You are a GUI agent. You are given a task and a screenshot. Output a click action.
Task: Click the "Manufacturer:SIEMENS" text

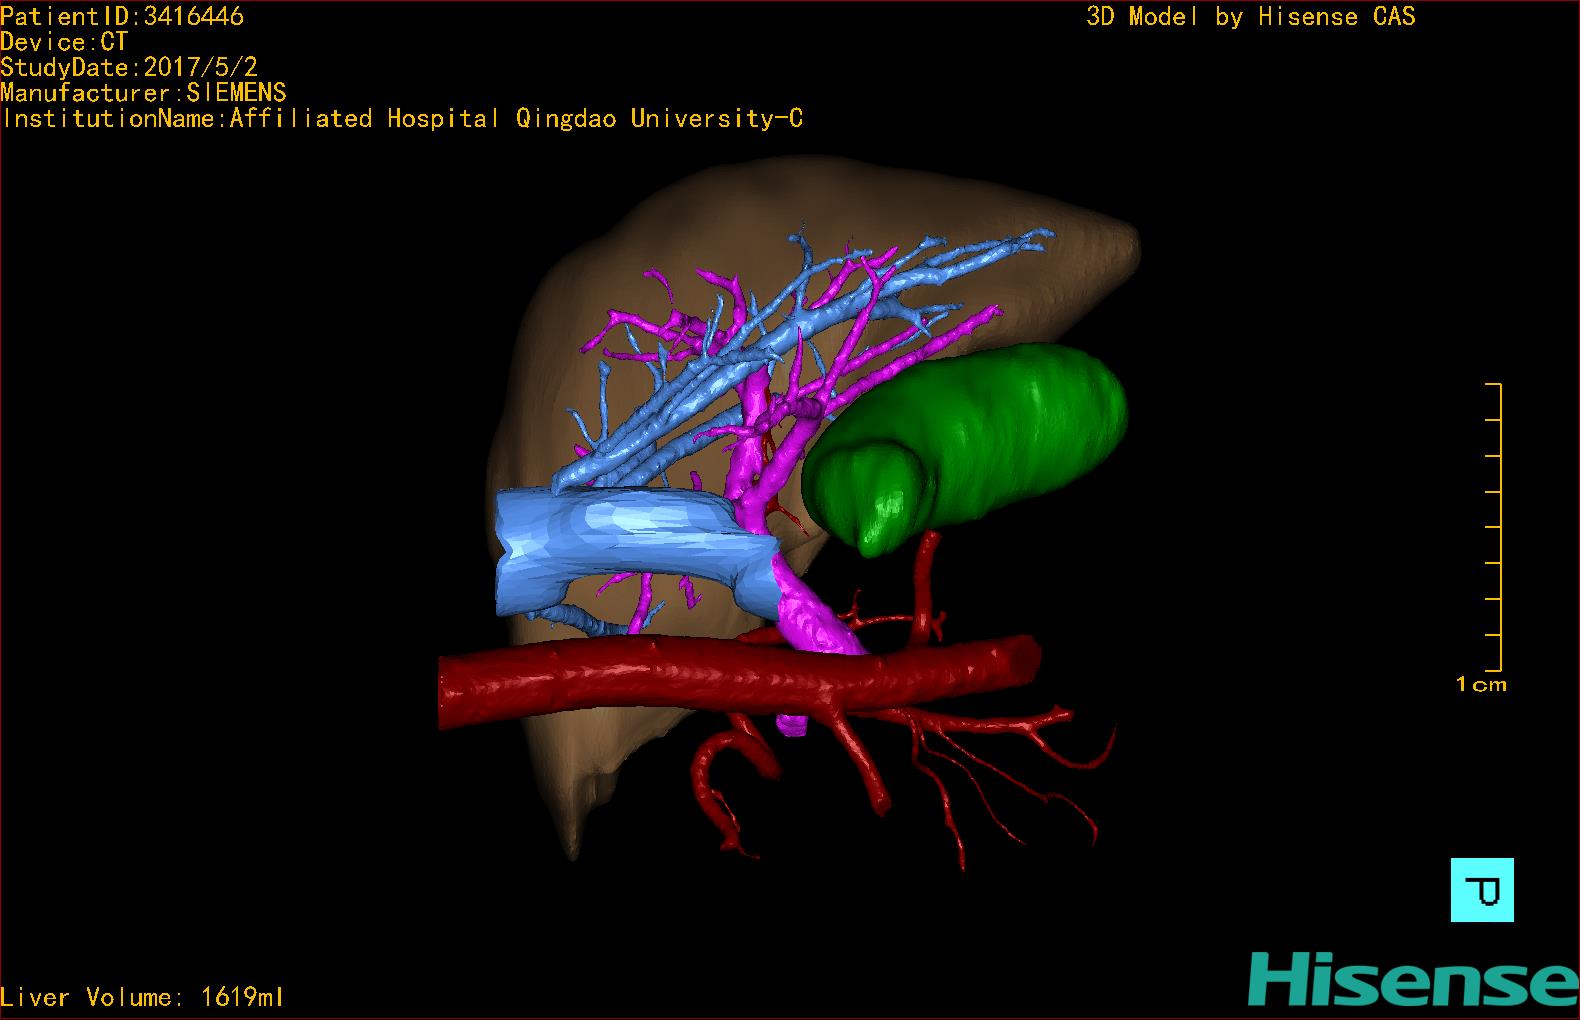(144, 93)
